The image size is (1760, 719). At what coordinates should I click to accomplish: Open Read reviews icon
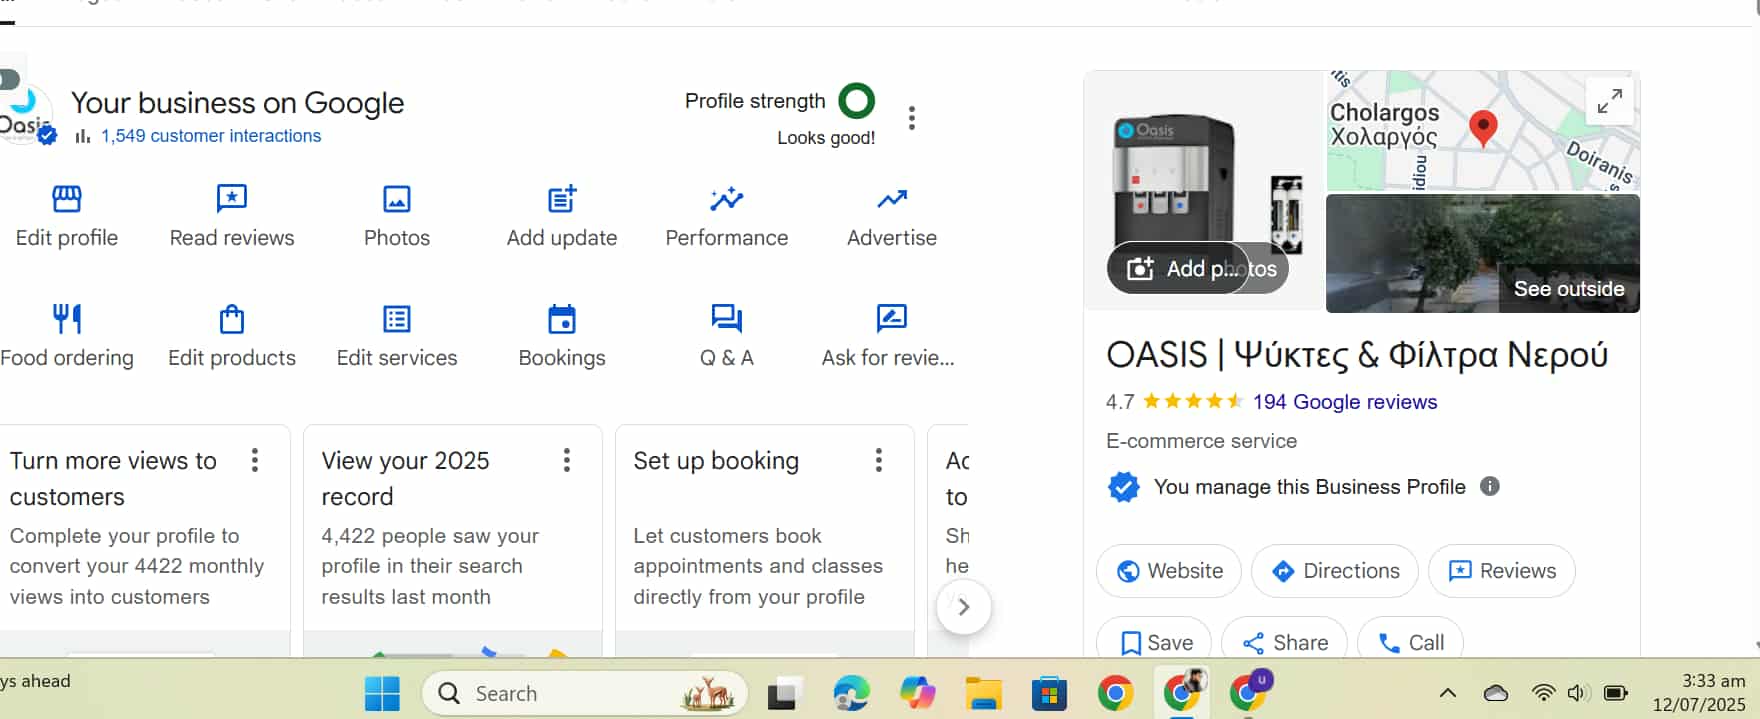(x=231, y=200)
